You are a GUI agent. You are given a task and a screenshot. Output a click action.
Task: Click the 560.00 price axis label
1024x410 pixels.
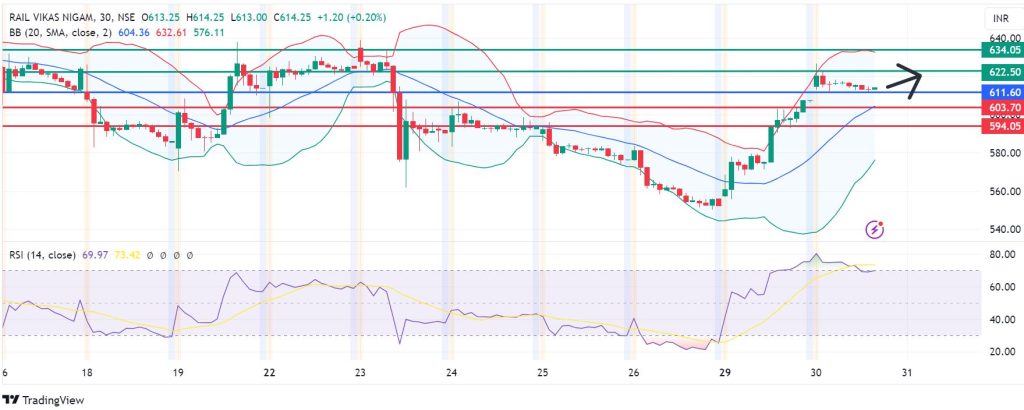pos(1004,192)
